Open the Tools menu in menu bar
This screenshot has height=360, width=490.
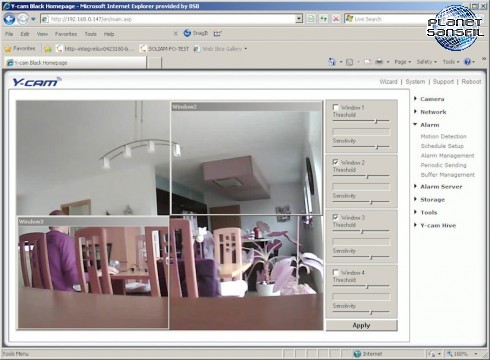coord(90,34)
